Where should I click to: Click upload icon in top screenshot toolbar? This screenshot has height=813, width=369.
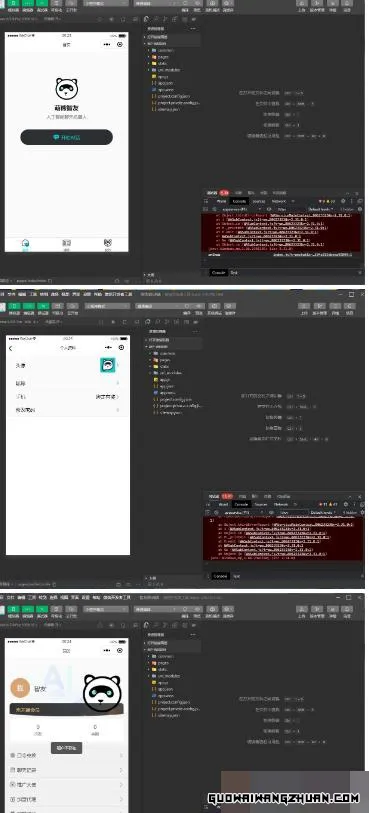point(303,3)
